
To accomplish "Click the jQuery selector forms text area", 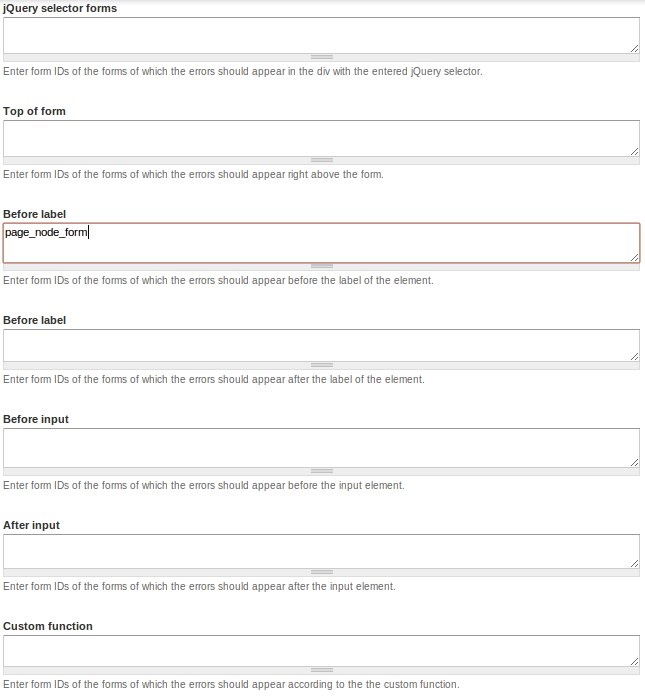I will pos(321,35).
